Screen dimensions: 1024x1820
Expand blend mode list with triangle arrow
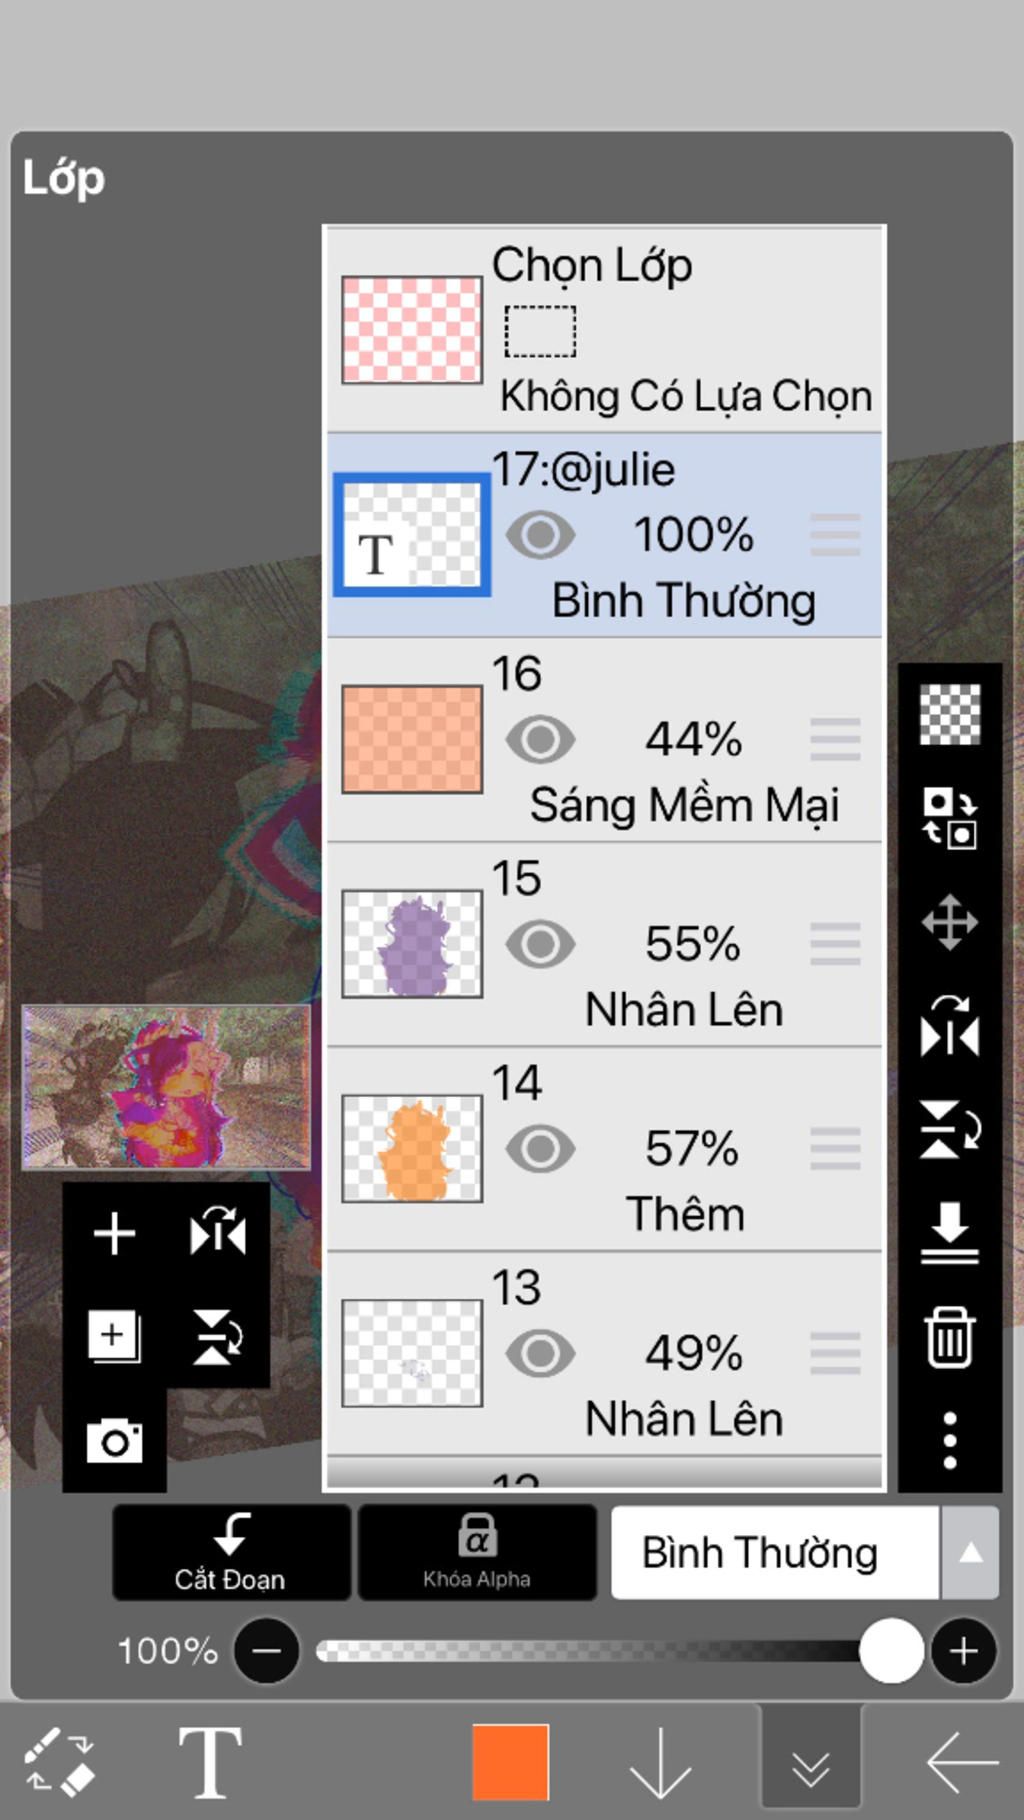tap(970, 1553)
